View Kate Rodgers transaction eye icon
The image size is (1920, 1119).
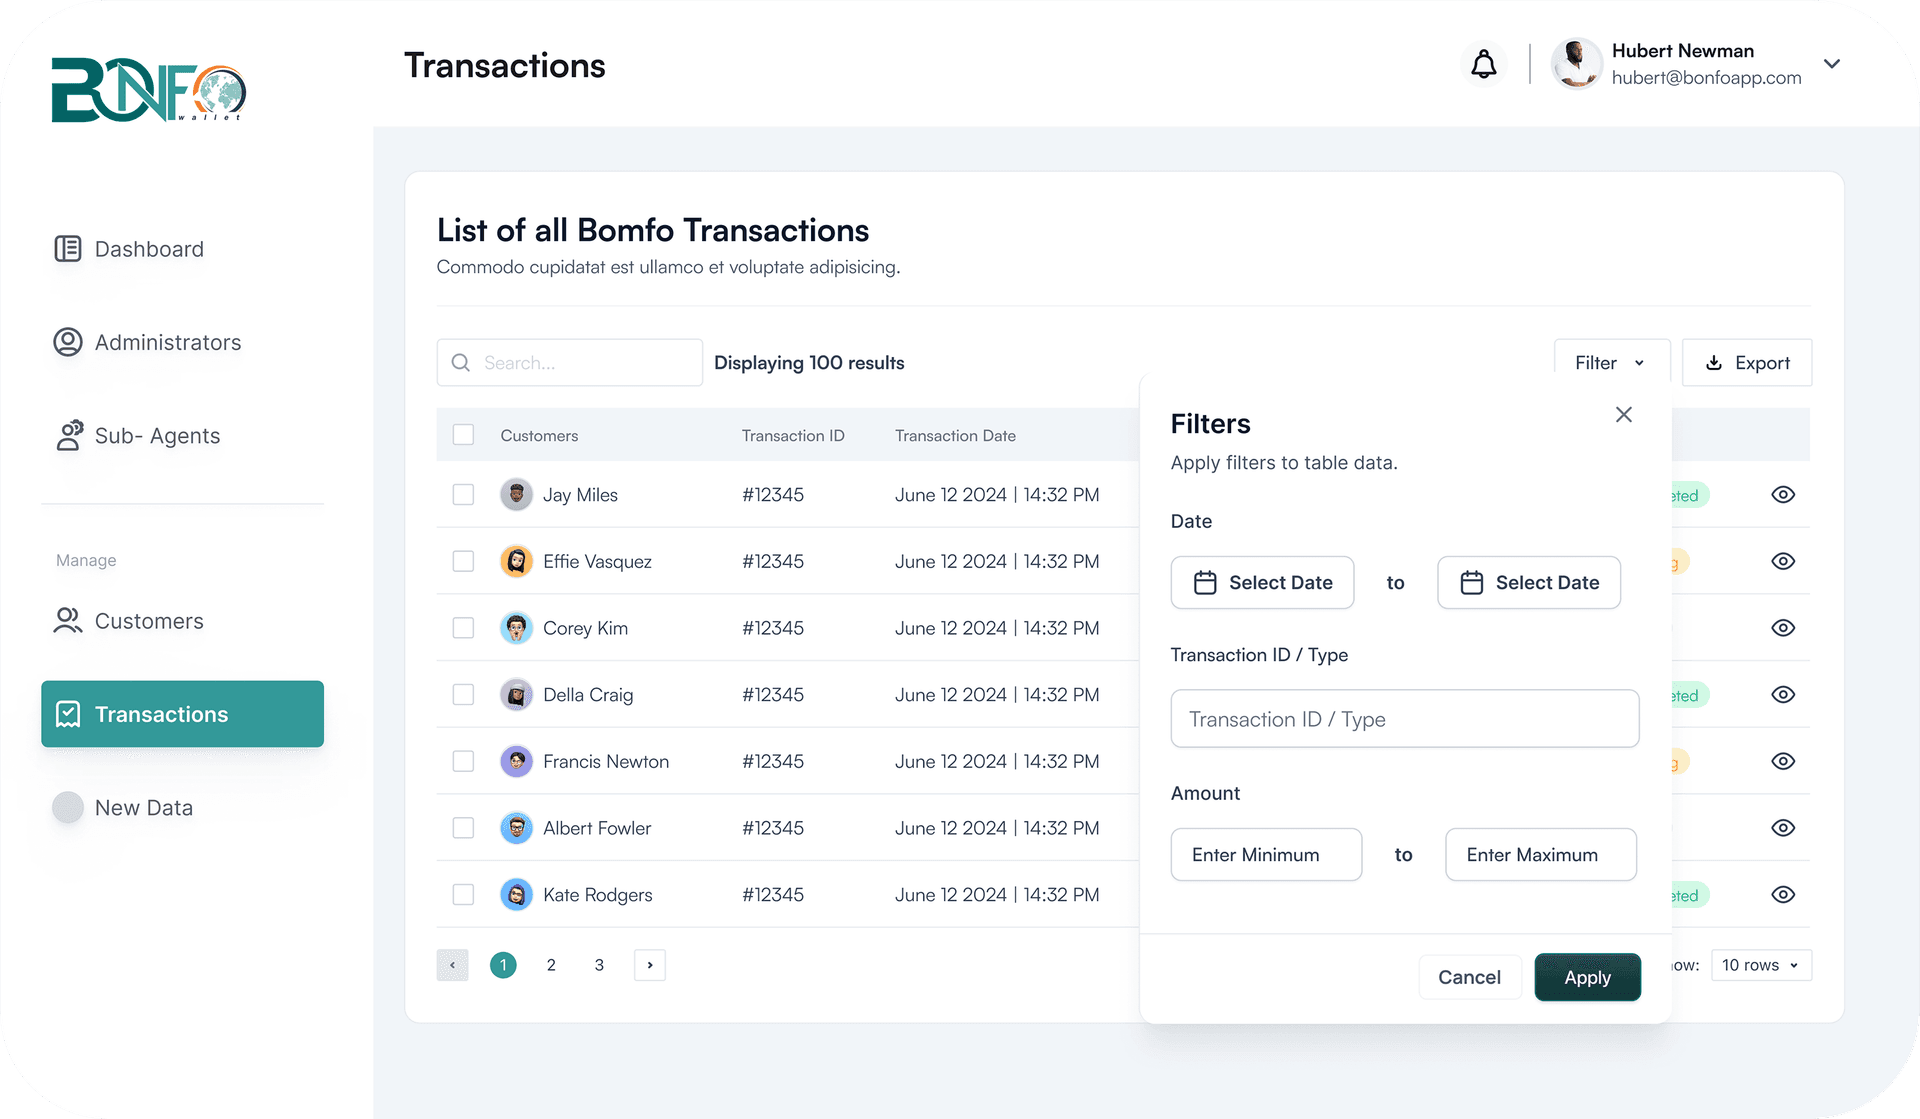(1783, 894)
